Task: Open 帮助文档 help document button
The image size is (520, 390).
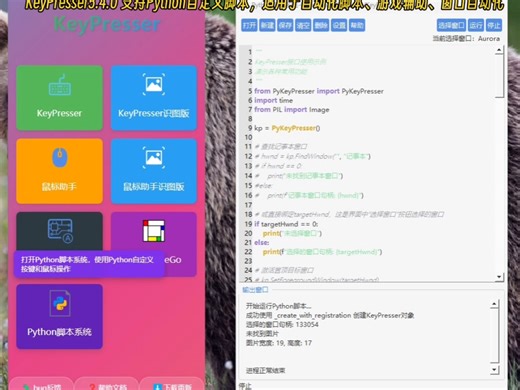Action: click(107, 384)
